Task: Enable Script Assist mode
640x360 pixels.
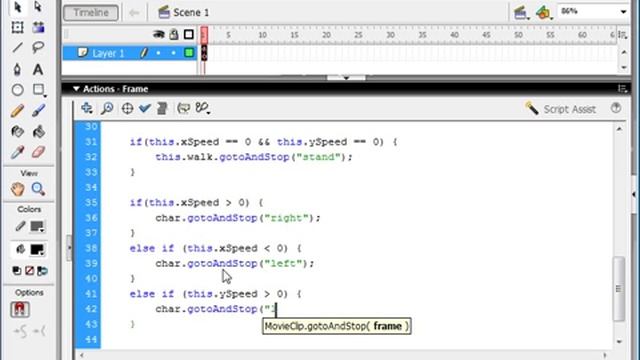Action: coord(561,109)
